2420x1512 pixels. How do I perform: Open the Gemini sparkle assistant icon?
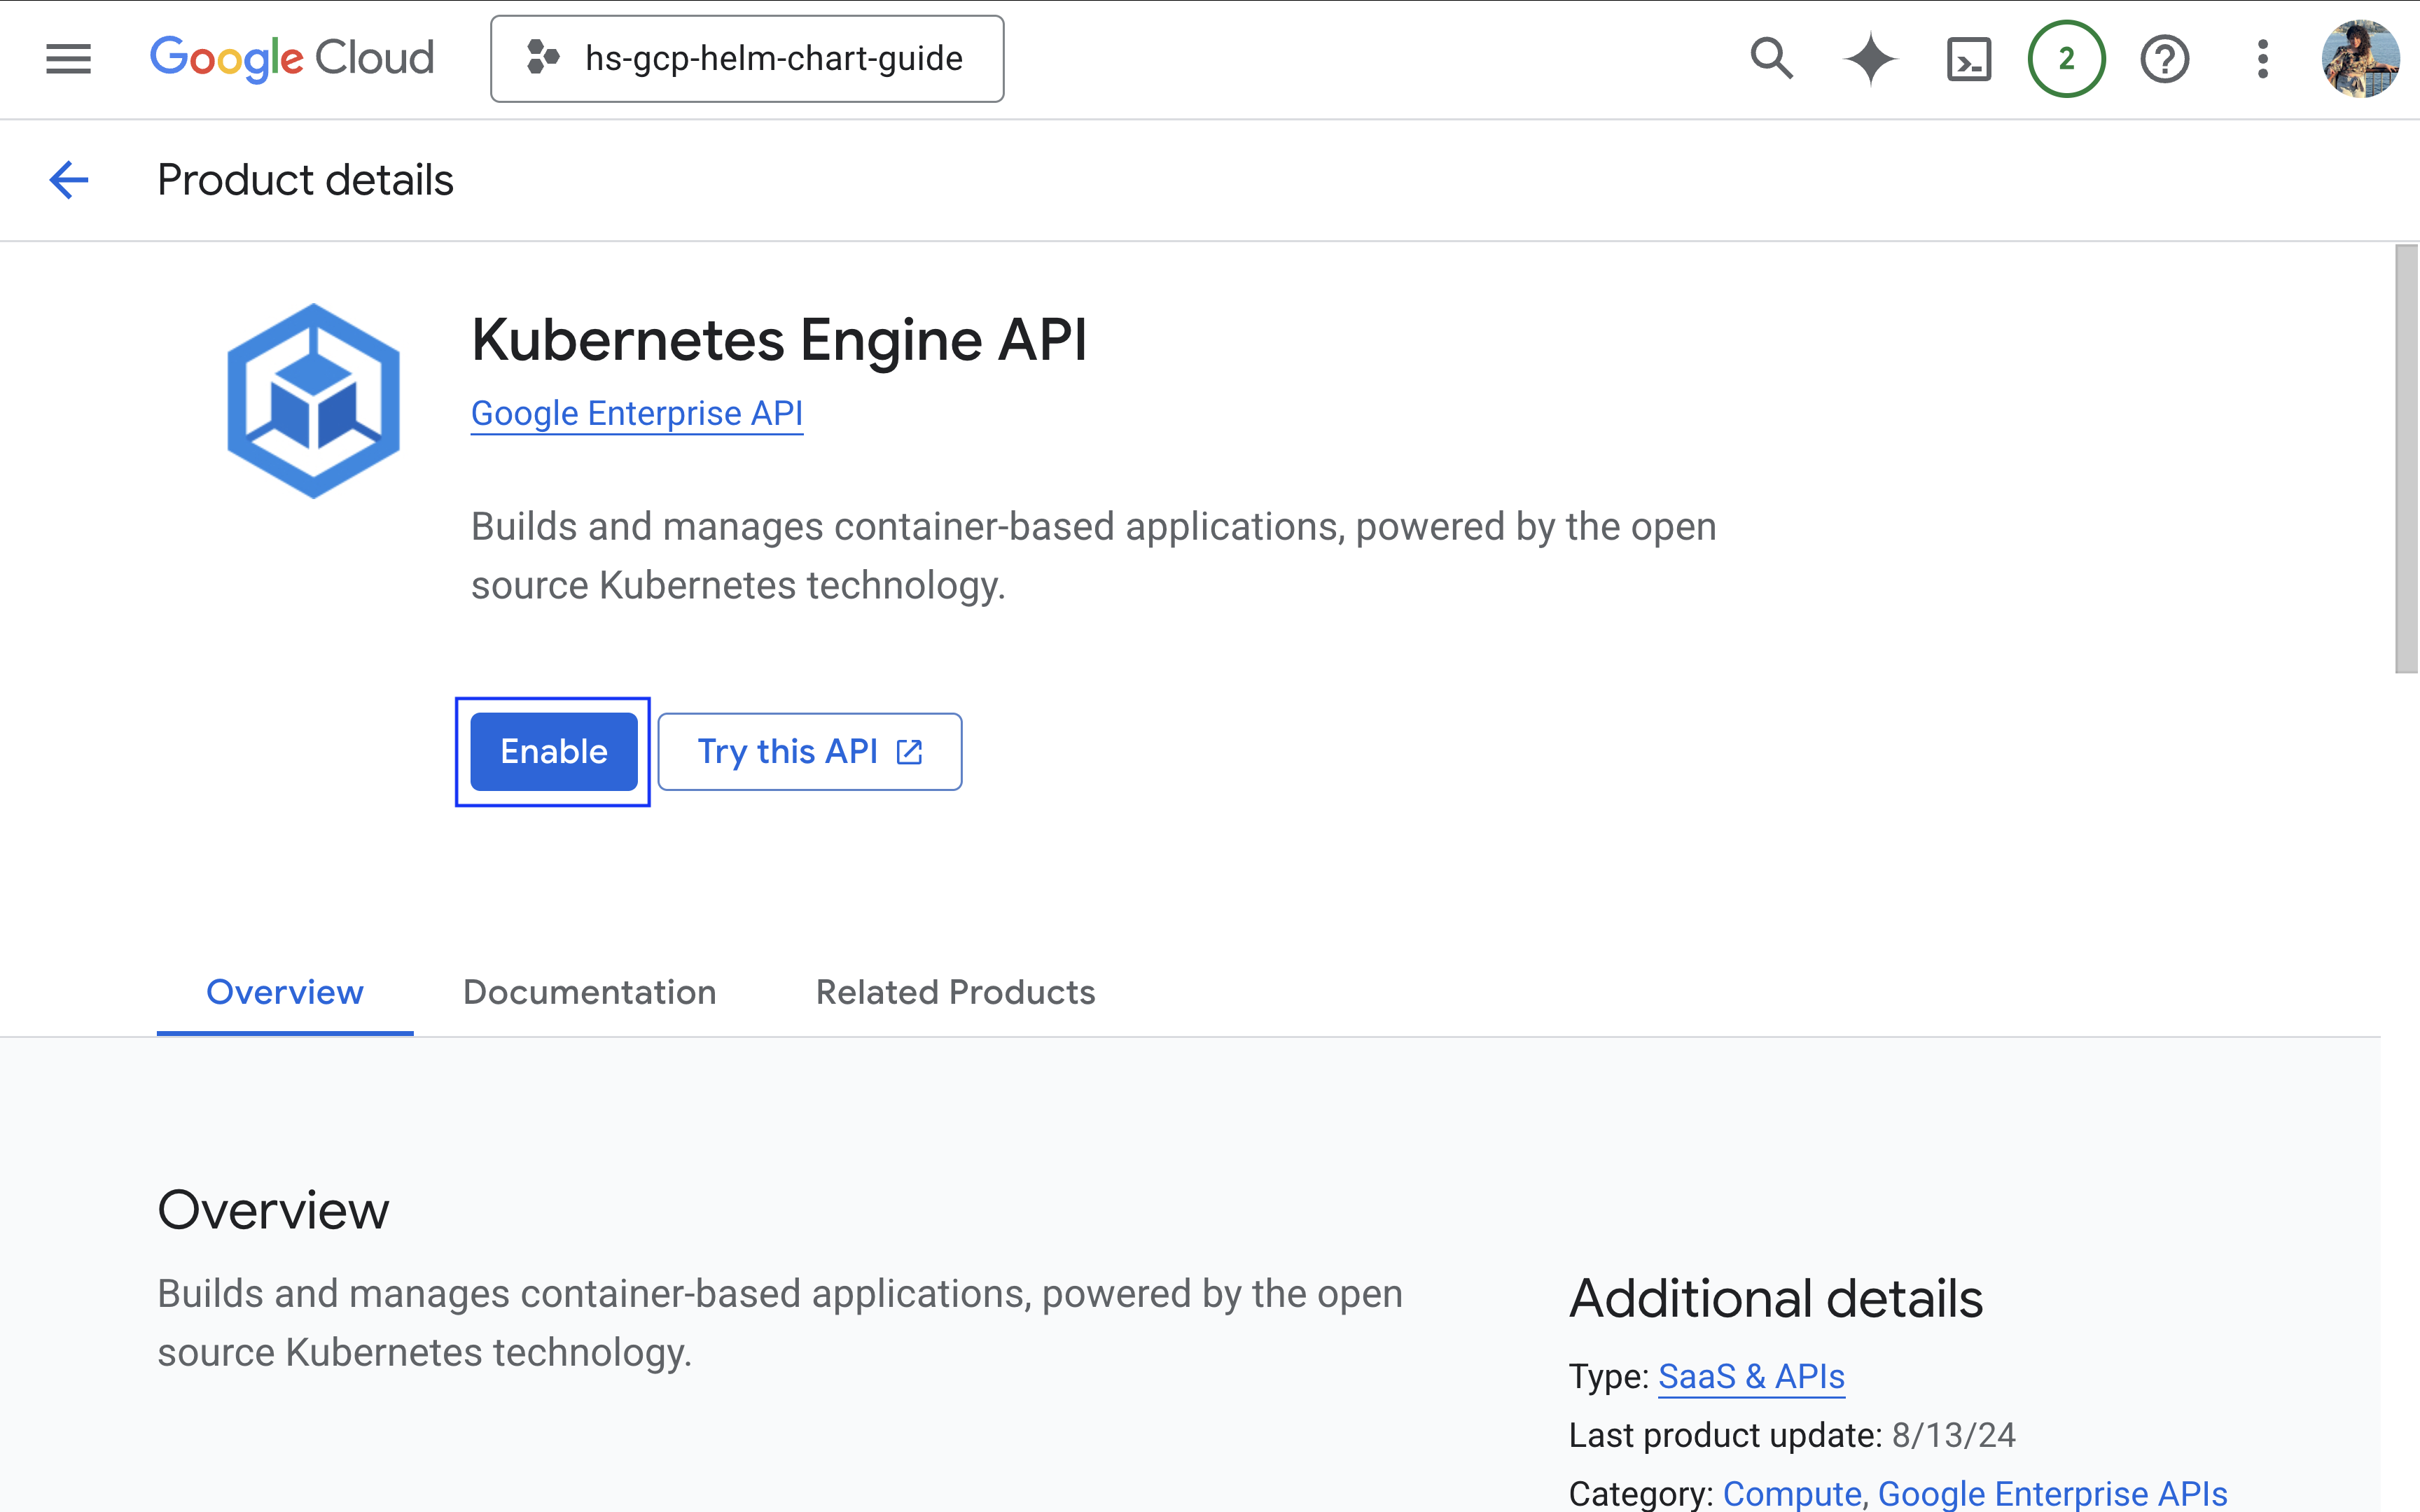pyautogui.click(x=1869, y=59)
